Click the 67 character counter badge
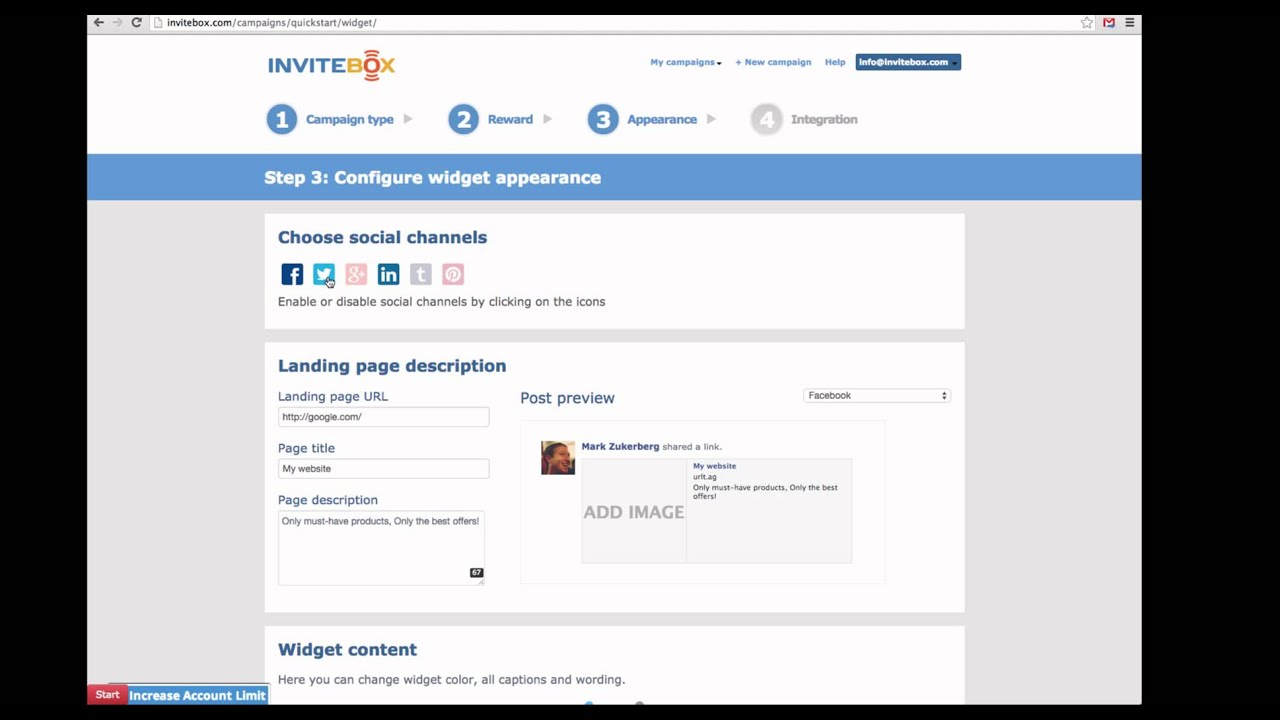The height and width of the screenshot is (720, 1280). click(476, 573)
